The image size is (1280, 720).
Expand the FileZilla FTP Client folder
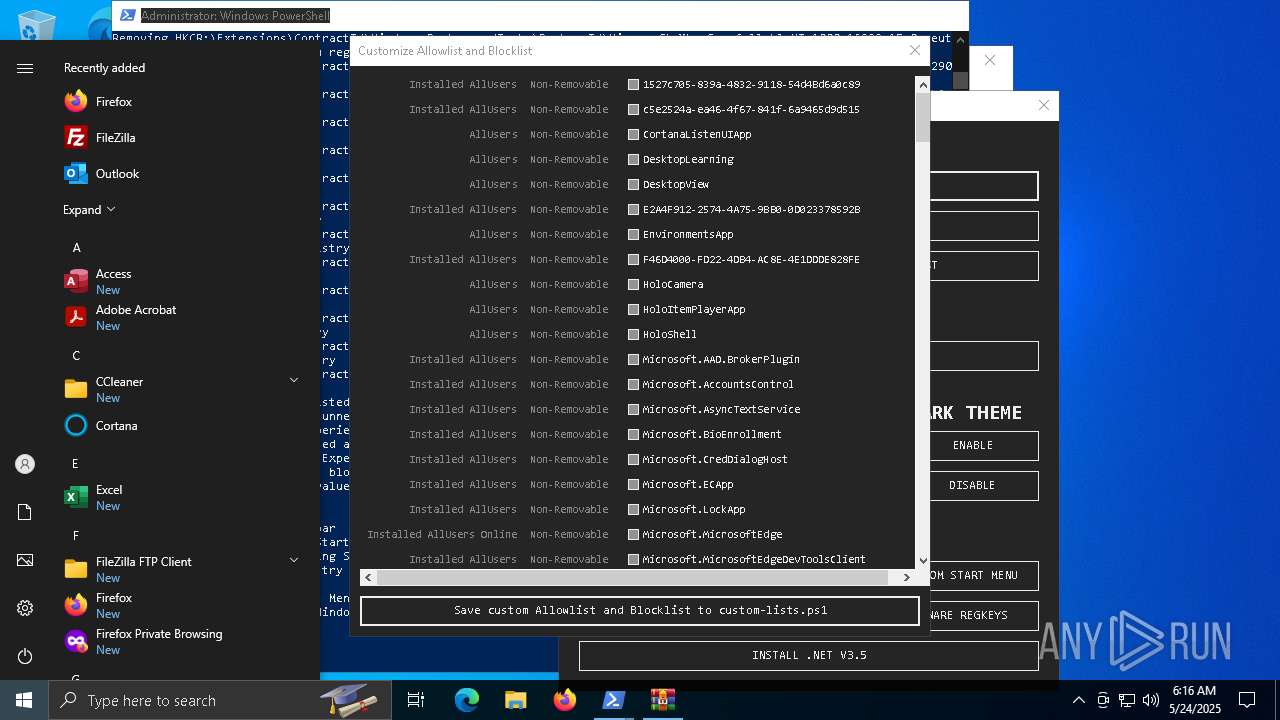(294, 560)
